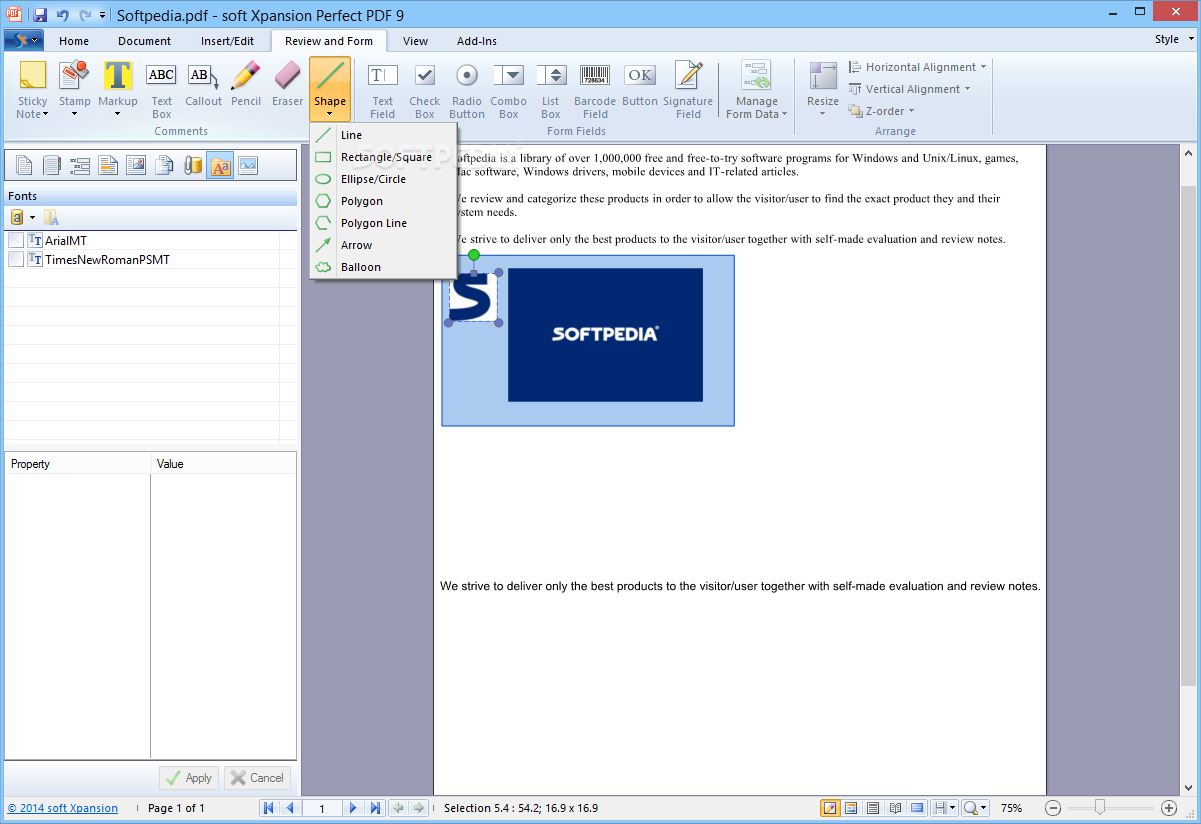Screen dimensions: 1201x824
Task: Jump to the last page
Action: [375, 808]
